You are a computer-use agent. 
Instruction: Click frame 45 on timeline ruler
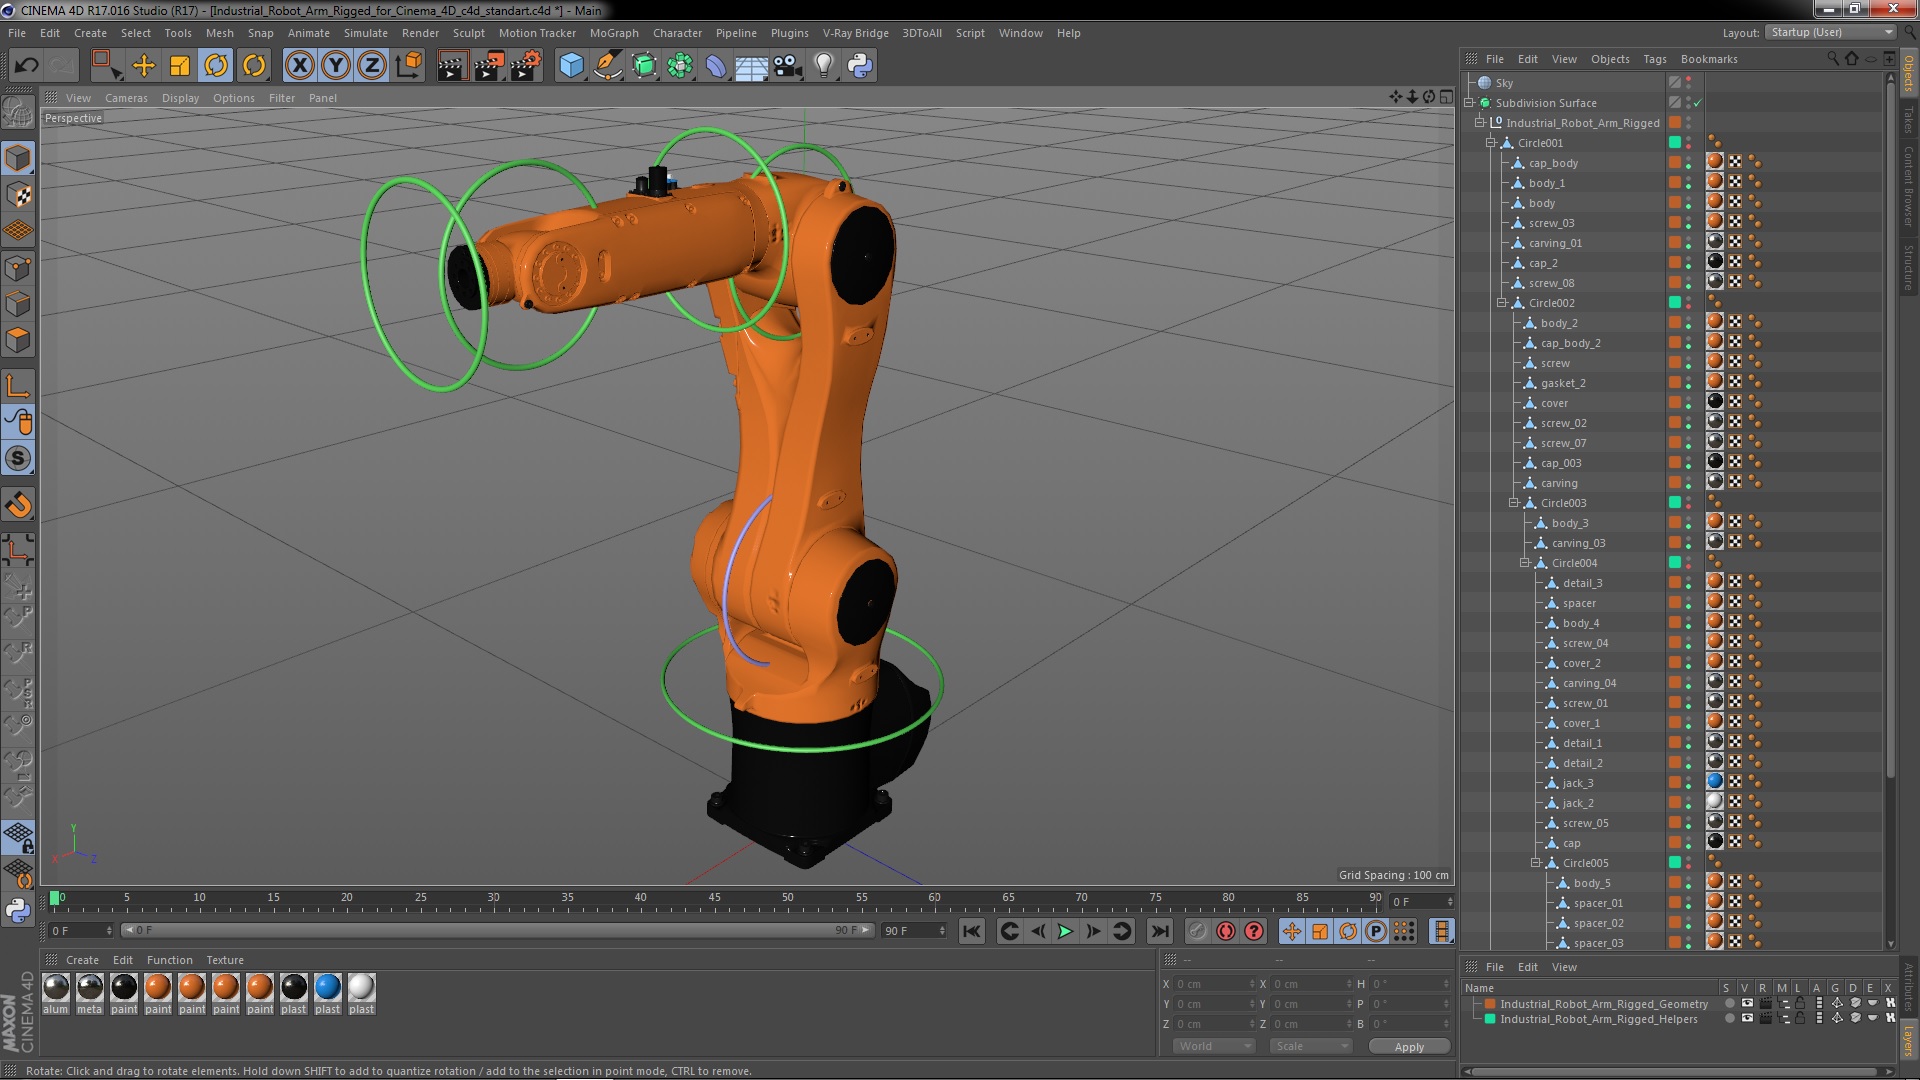pyautogui.click(x=714, y=898)
